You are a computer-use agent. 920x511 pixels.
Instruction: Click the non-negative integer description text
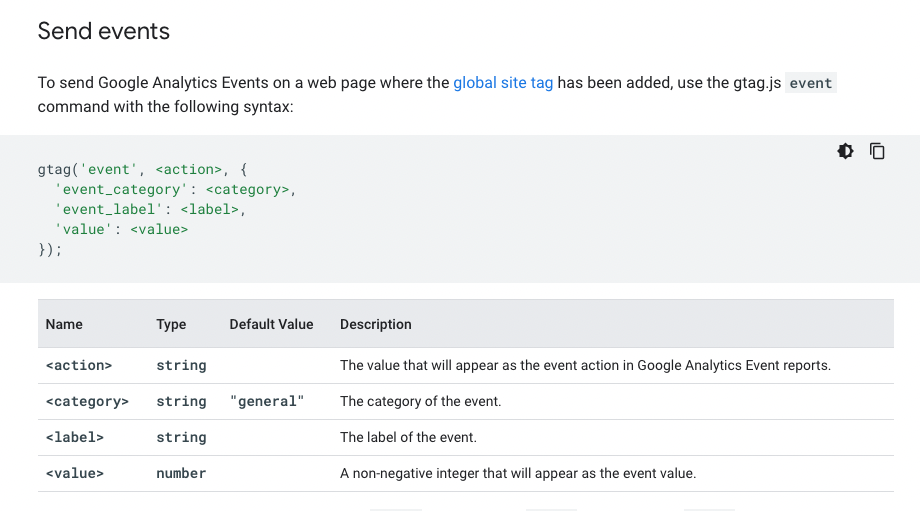coord(517,473)
